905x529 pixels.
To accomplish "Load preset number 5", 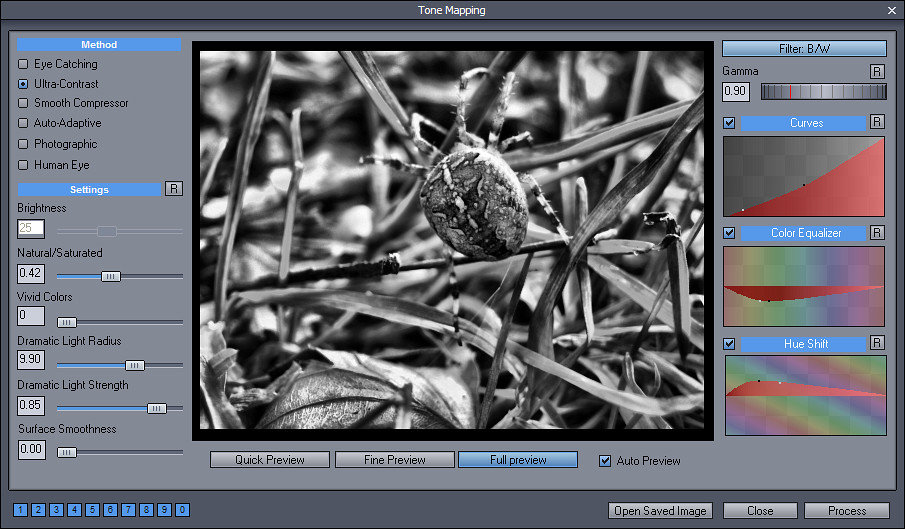I will tap(93, 510).
